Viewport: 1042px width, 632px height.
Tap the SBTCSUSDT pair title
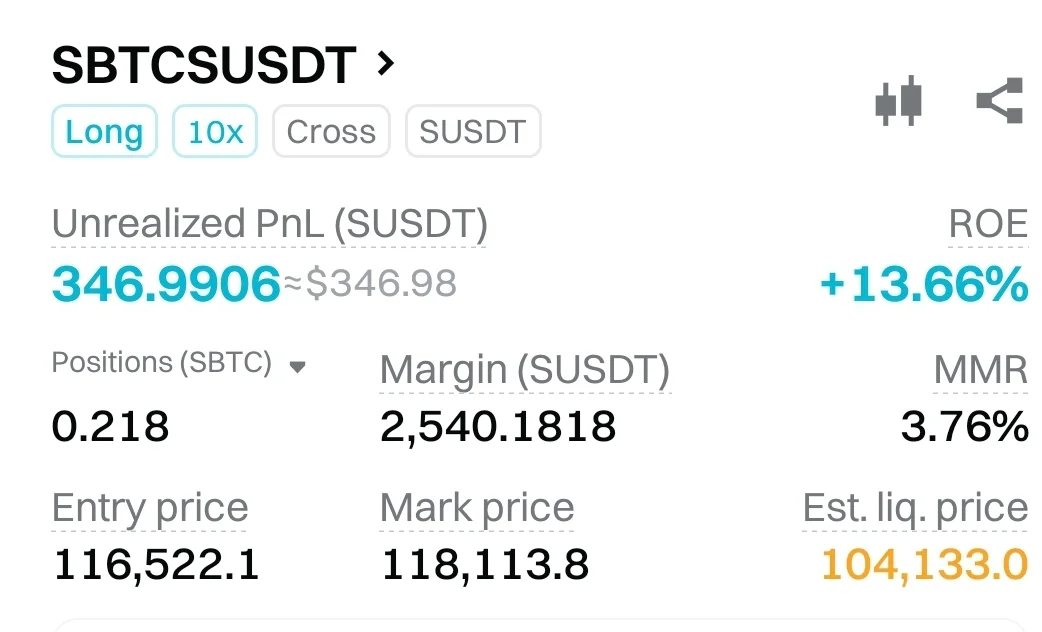click(x=204, y=66)
